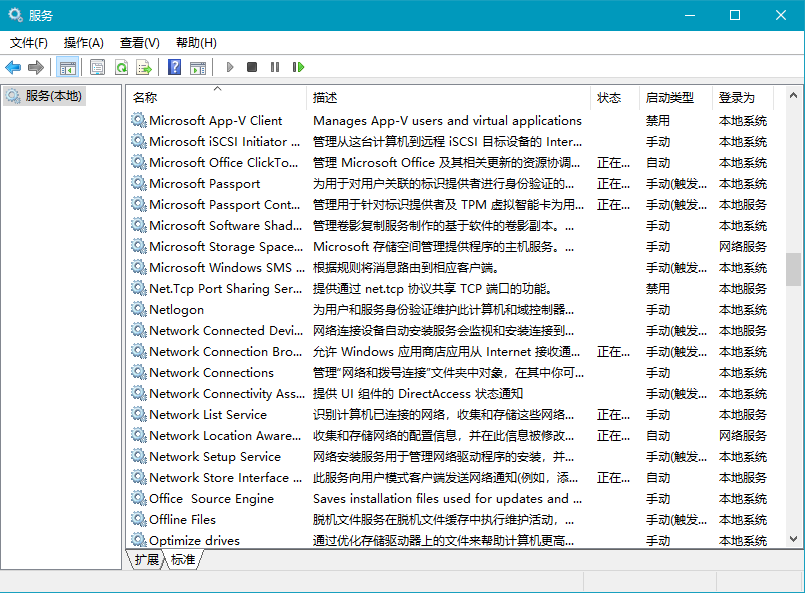Click 禁用 startup type of Net.Tcp Port Sharing
This screenshot has width=805, height=593.
pos(658,289)
